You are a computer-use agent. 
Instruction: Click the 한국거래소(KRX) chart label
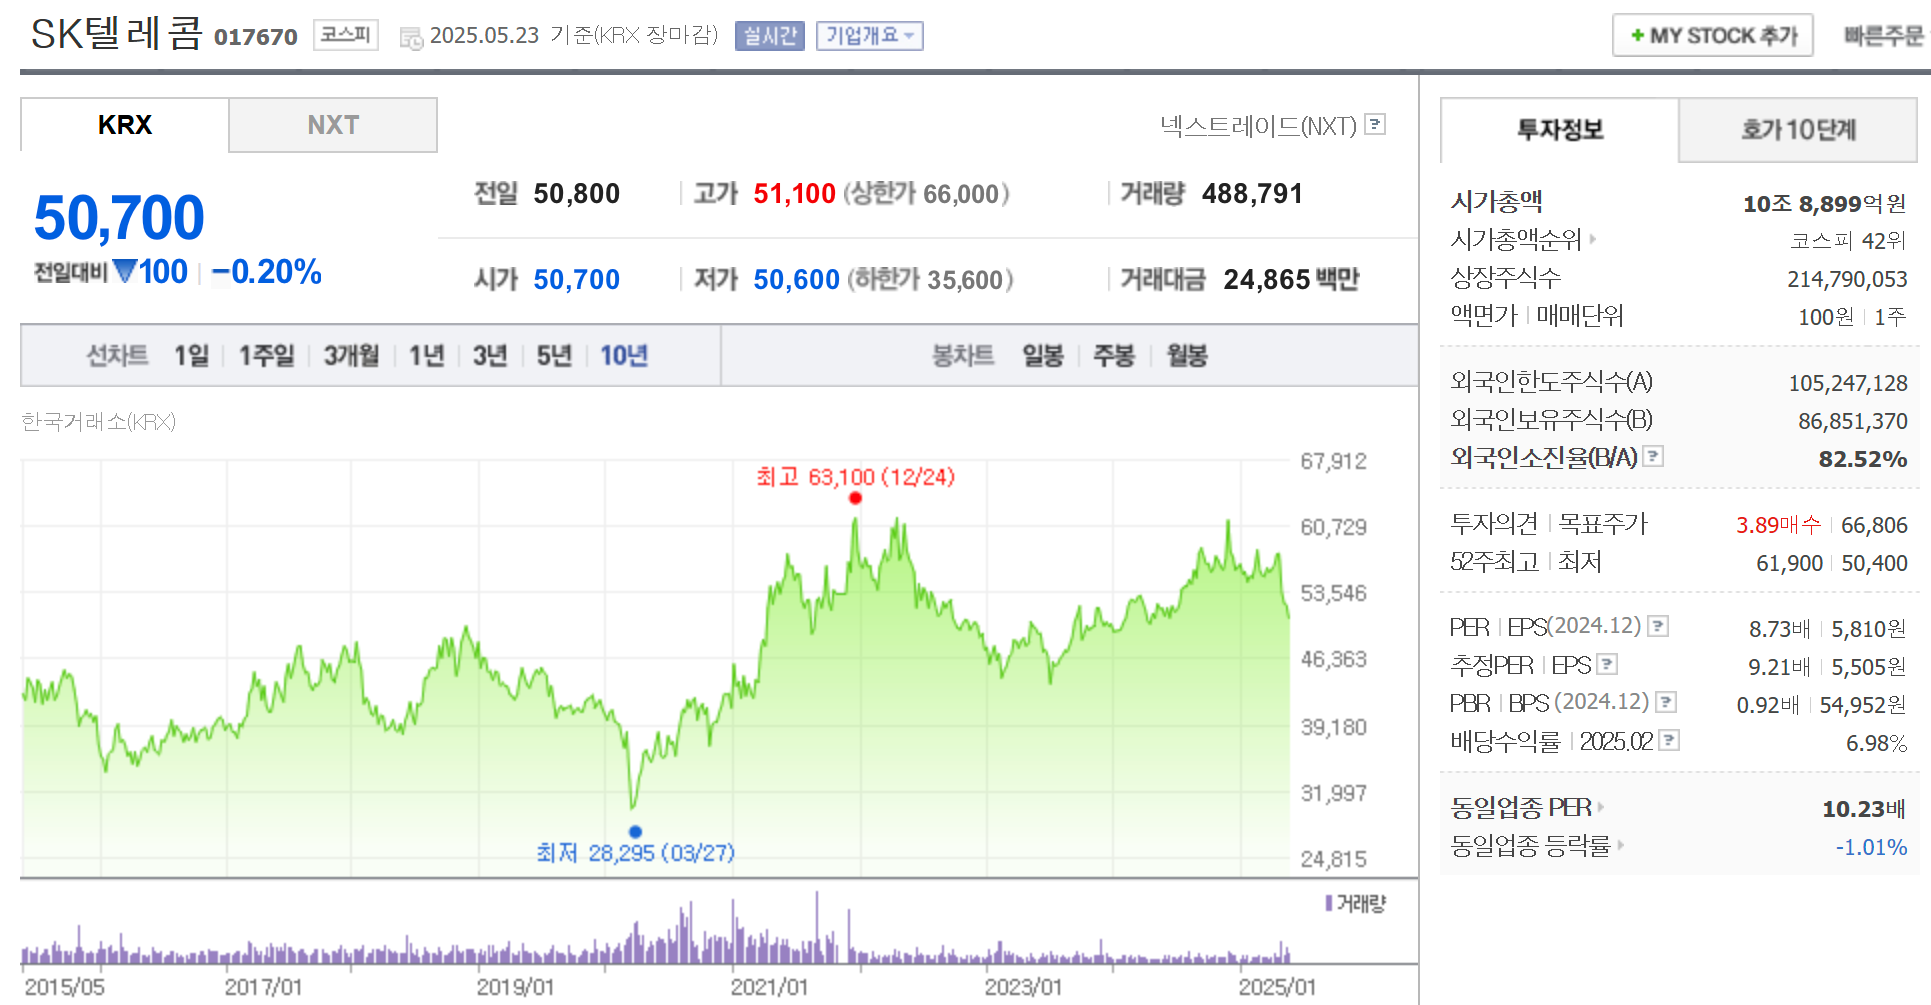click(x=99, y=422)
